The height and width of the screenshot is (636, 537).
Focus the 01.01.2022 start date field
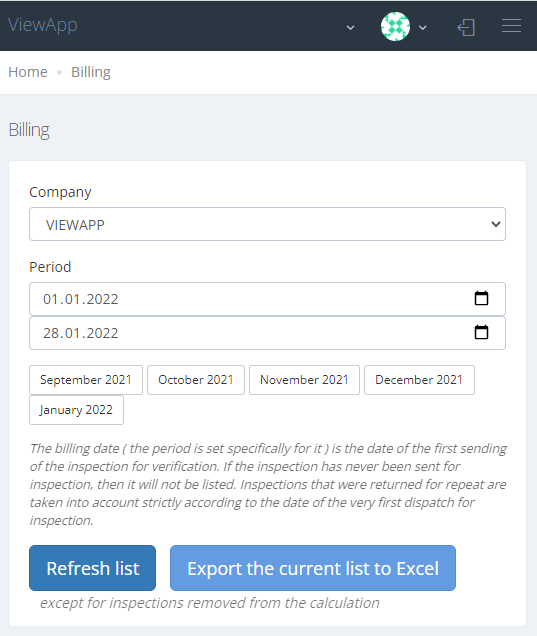click(267, 299)
